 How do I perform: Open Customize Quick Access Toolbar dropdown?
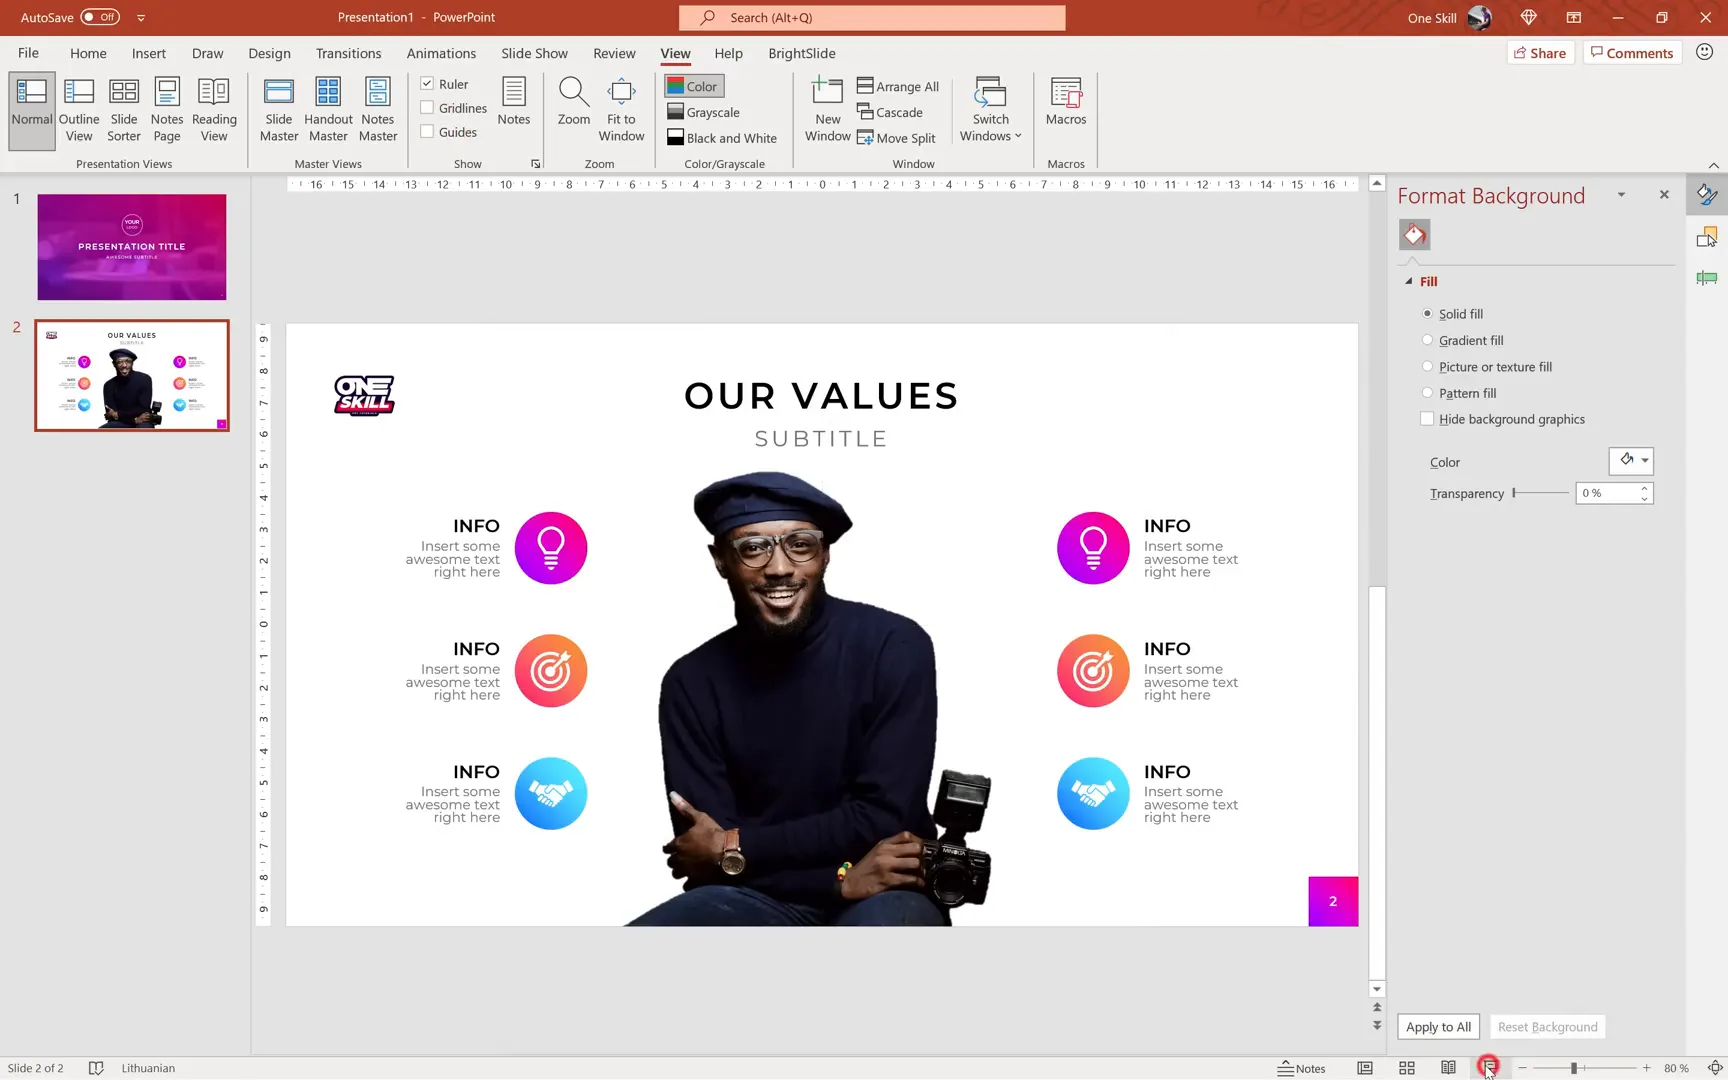tap(141, 17)
